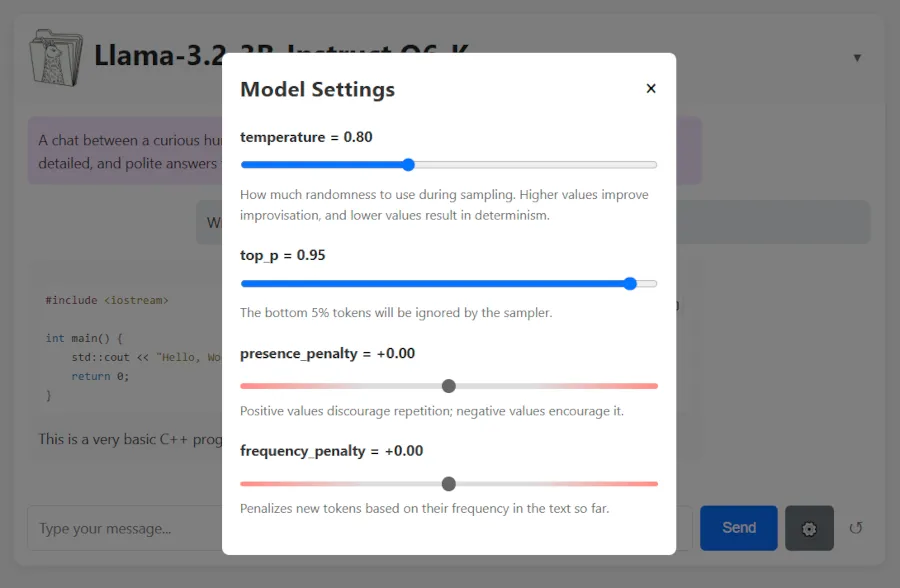This screenshot has height=588, width=900.
Task: Click the frequency_penalty slider handle
Action: 448,483
